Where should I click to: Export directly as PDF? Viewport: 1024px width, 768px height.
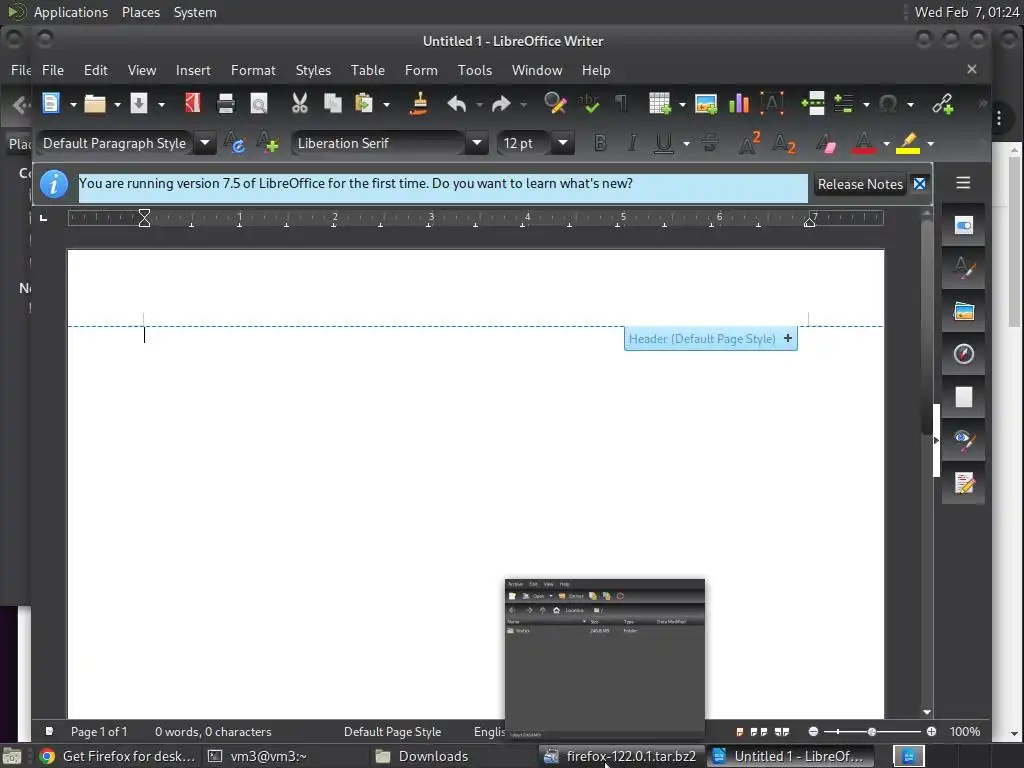click(x=193, y=103)
